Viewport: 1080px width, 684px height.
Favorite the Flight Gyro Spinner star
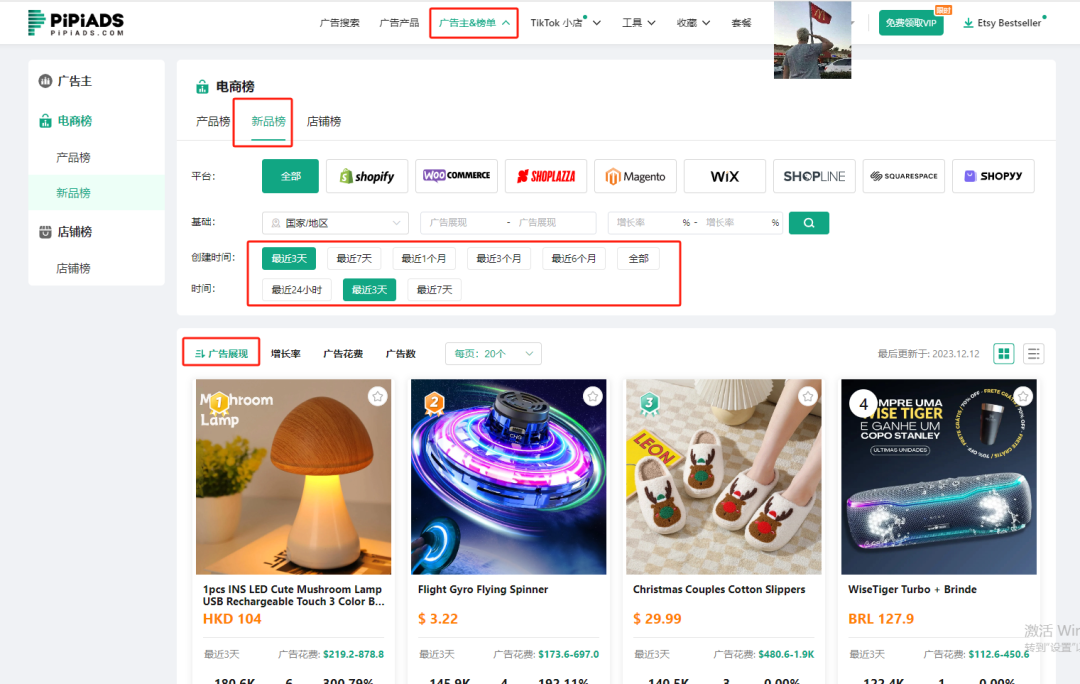[592, 396]
